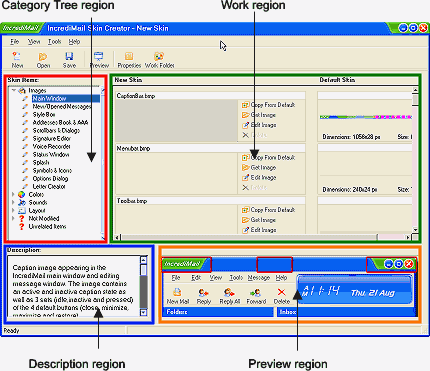The width and height of the screenshot is (430, 371).
Task: Select Splash tree item
Action: pos(41,163)
